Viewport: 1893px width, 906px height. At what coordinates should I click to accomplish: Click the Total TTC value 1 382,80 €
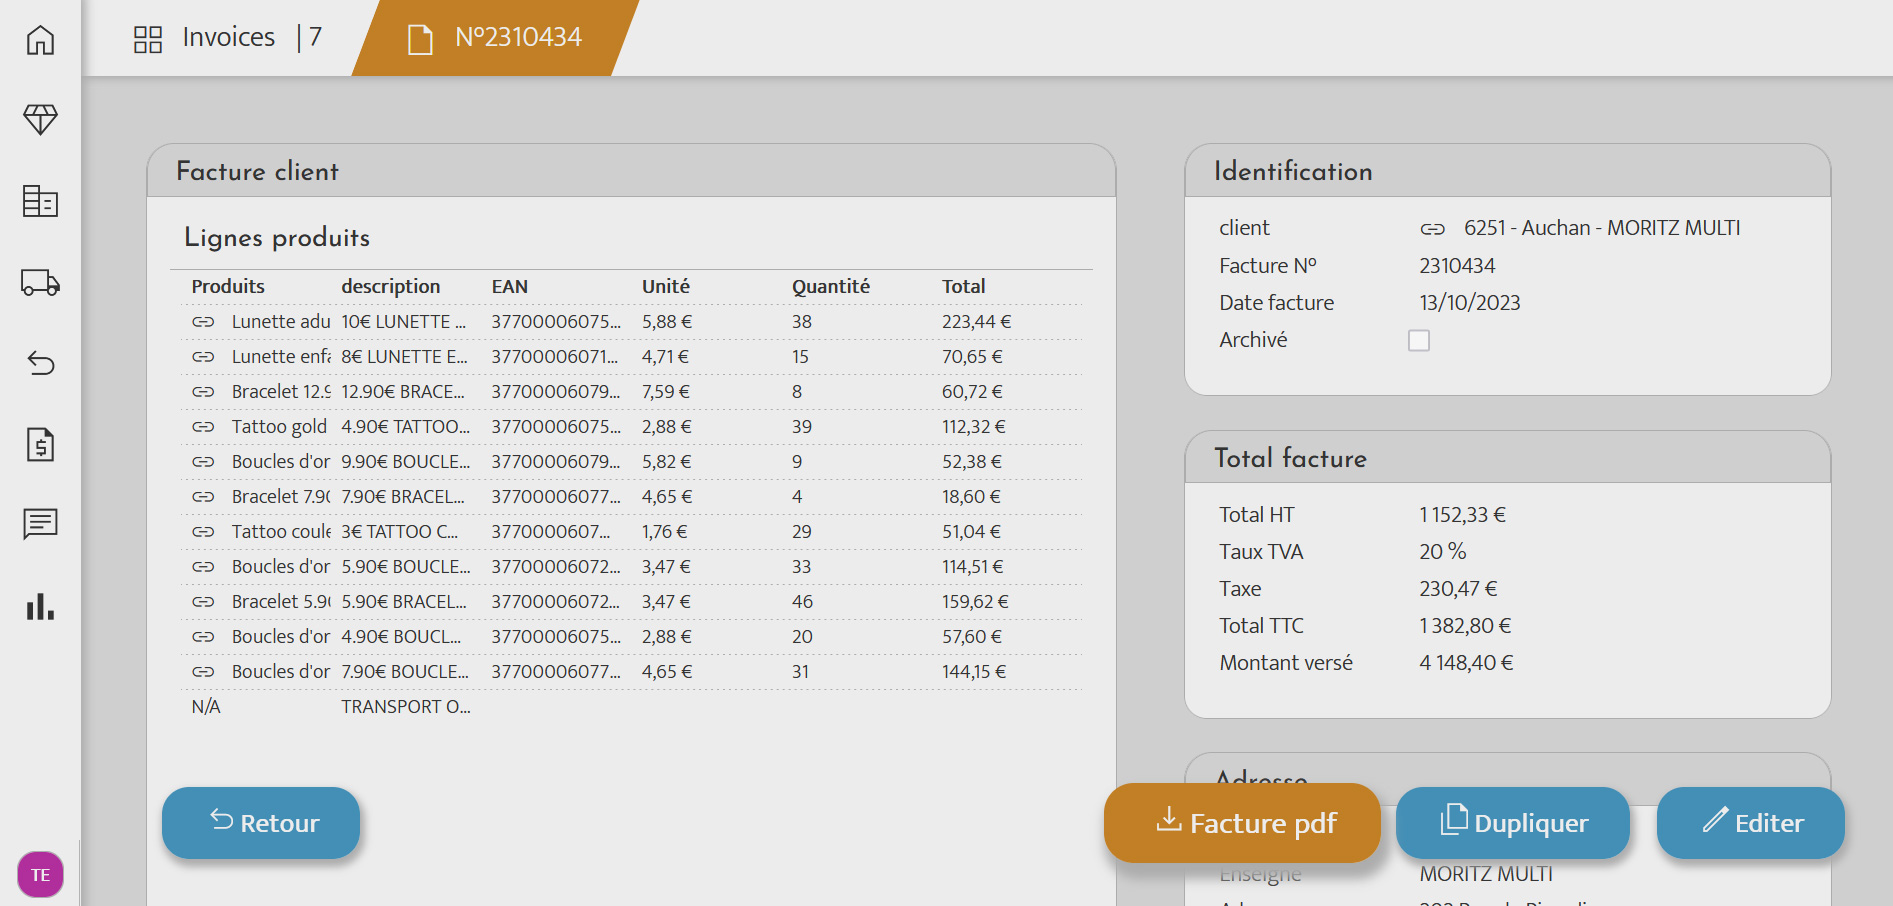point(1465,626)
